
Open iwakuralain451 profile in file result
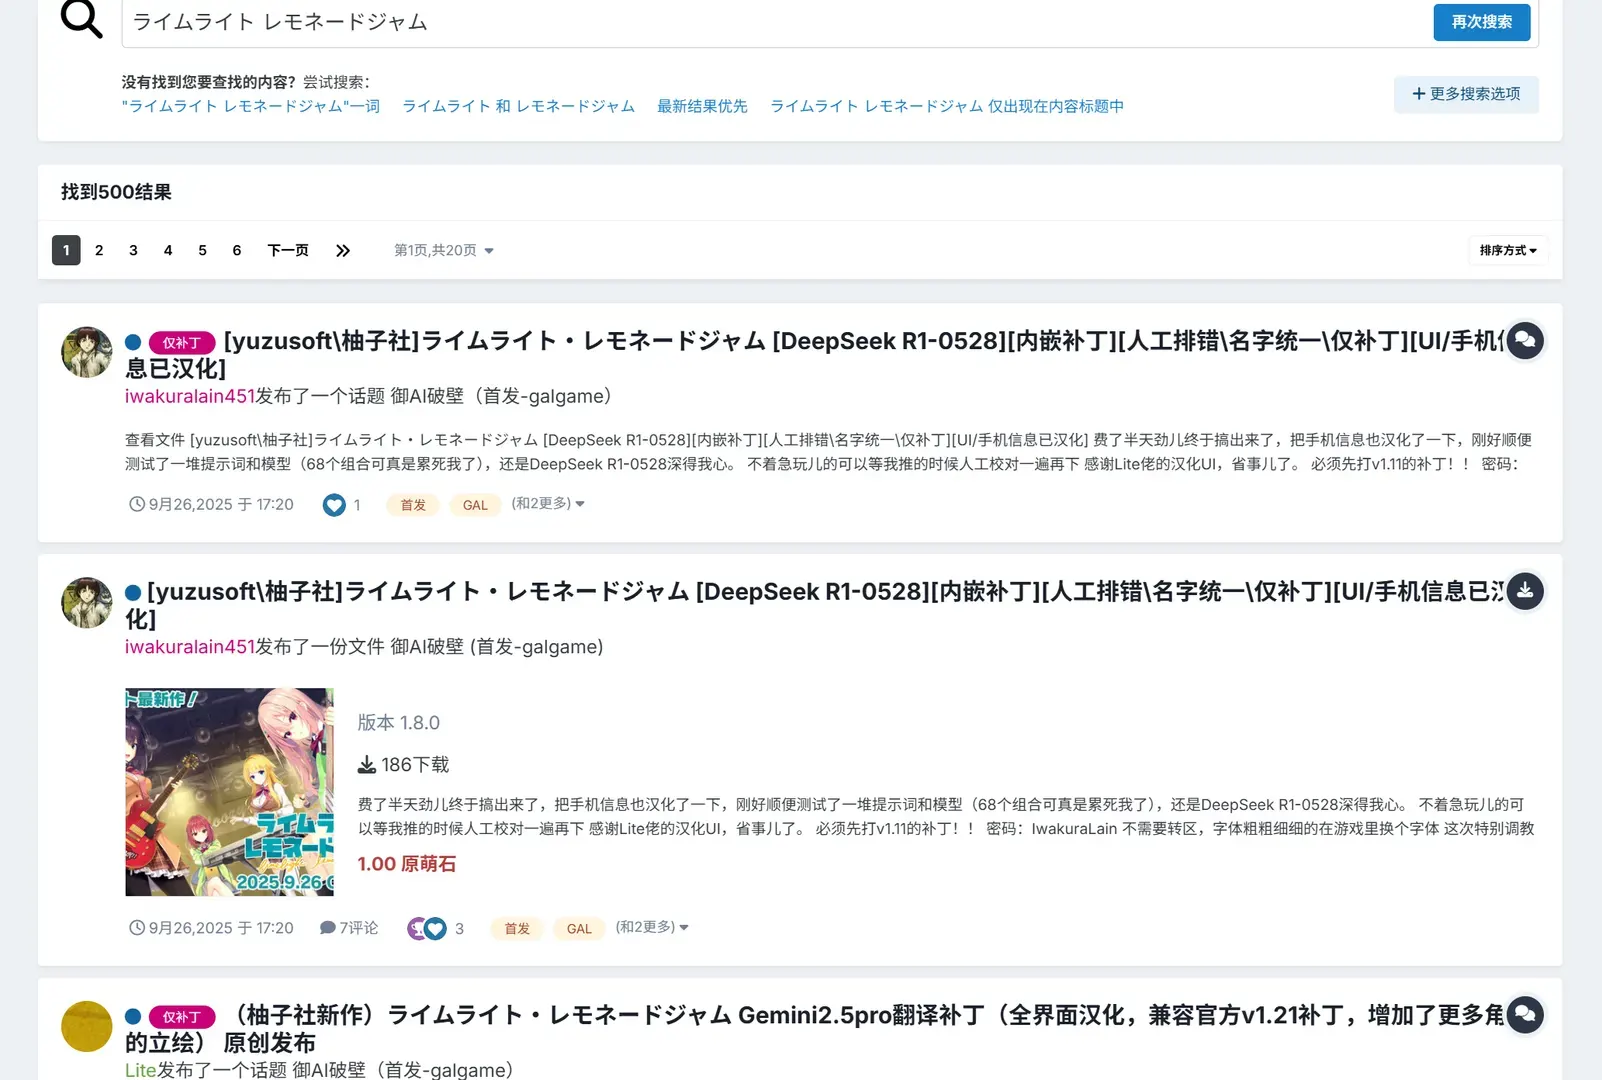(190, 647)
